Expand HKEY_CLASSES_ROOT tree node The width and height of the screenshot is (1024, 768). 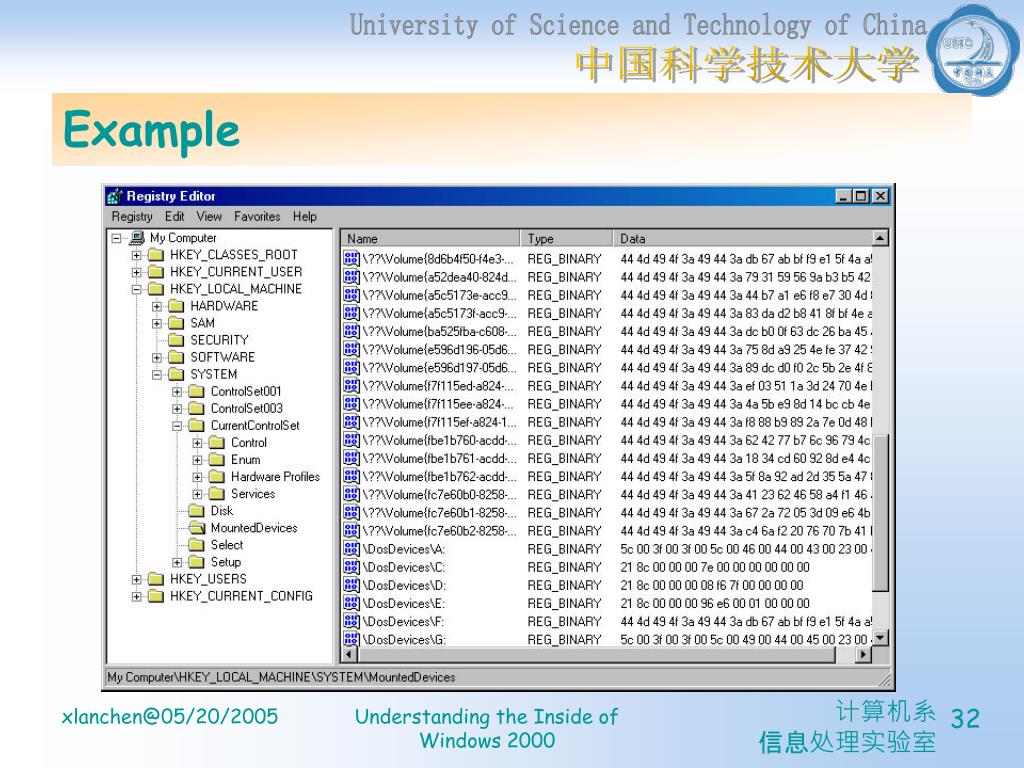136,255
